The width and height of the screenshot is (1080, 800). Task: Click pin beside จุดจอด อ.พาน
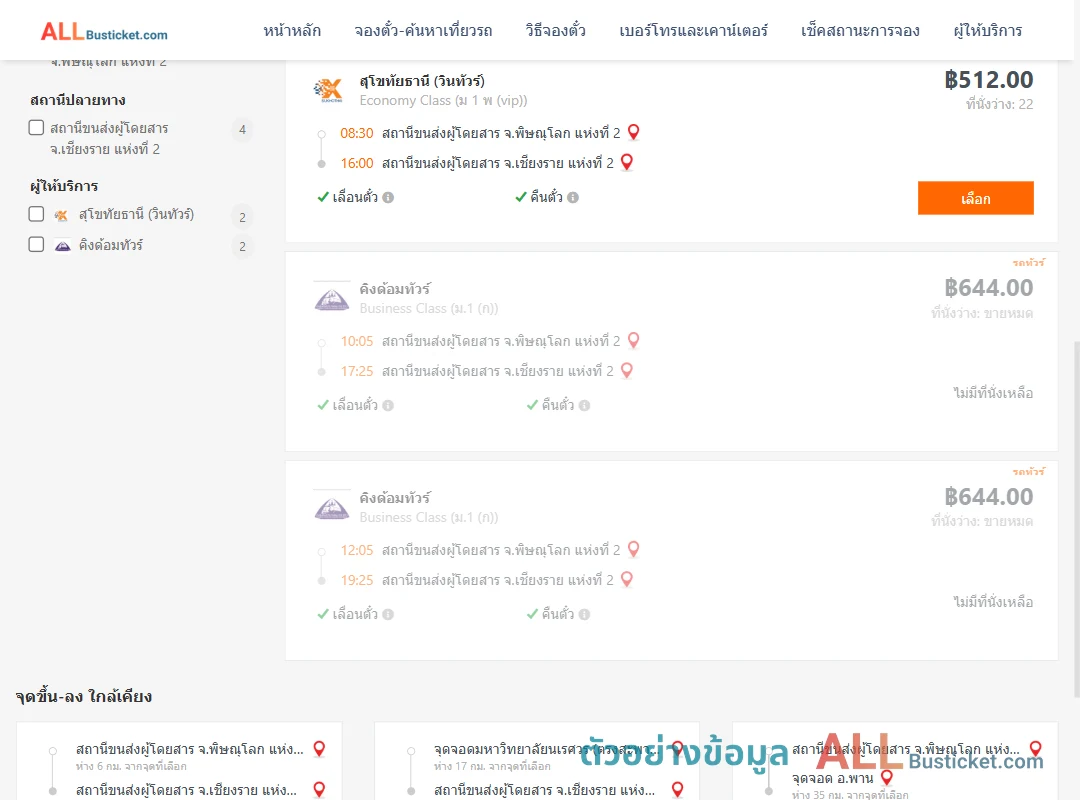[x=887, y=777]
